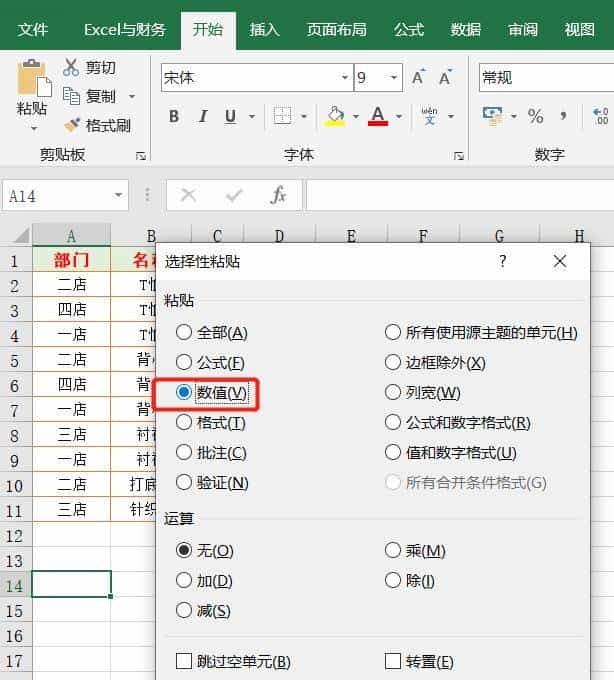
Task: Click the insert function fx icon
Action: tap(278, 195)
